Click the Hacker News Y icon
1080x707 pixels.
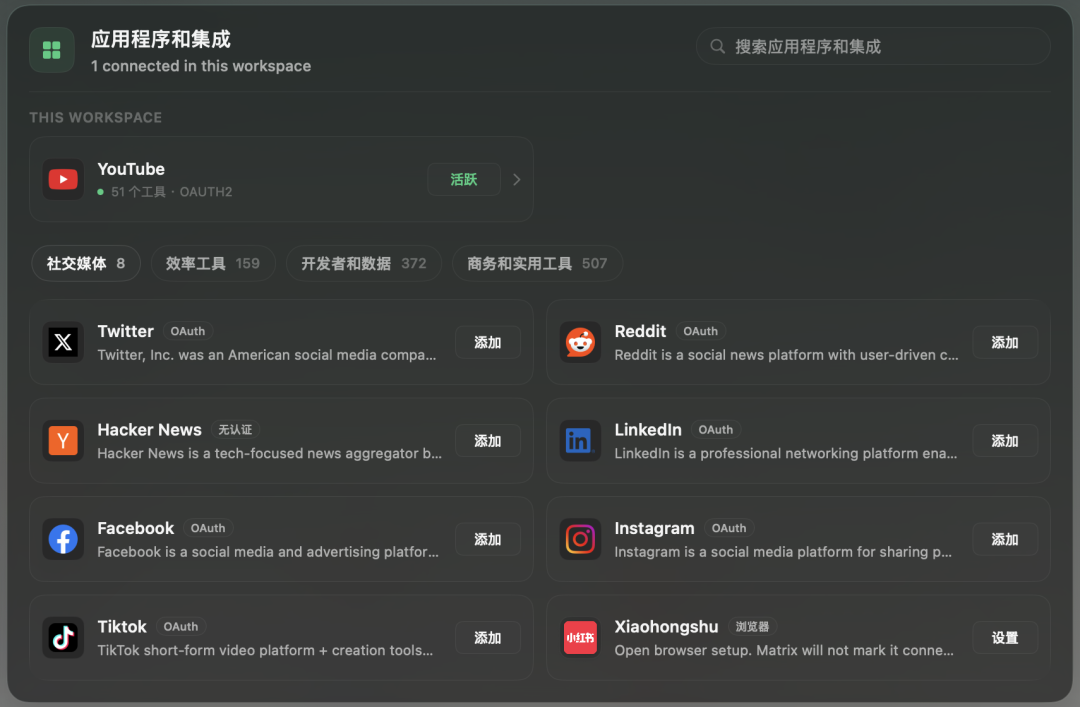(63, 440)
